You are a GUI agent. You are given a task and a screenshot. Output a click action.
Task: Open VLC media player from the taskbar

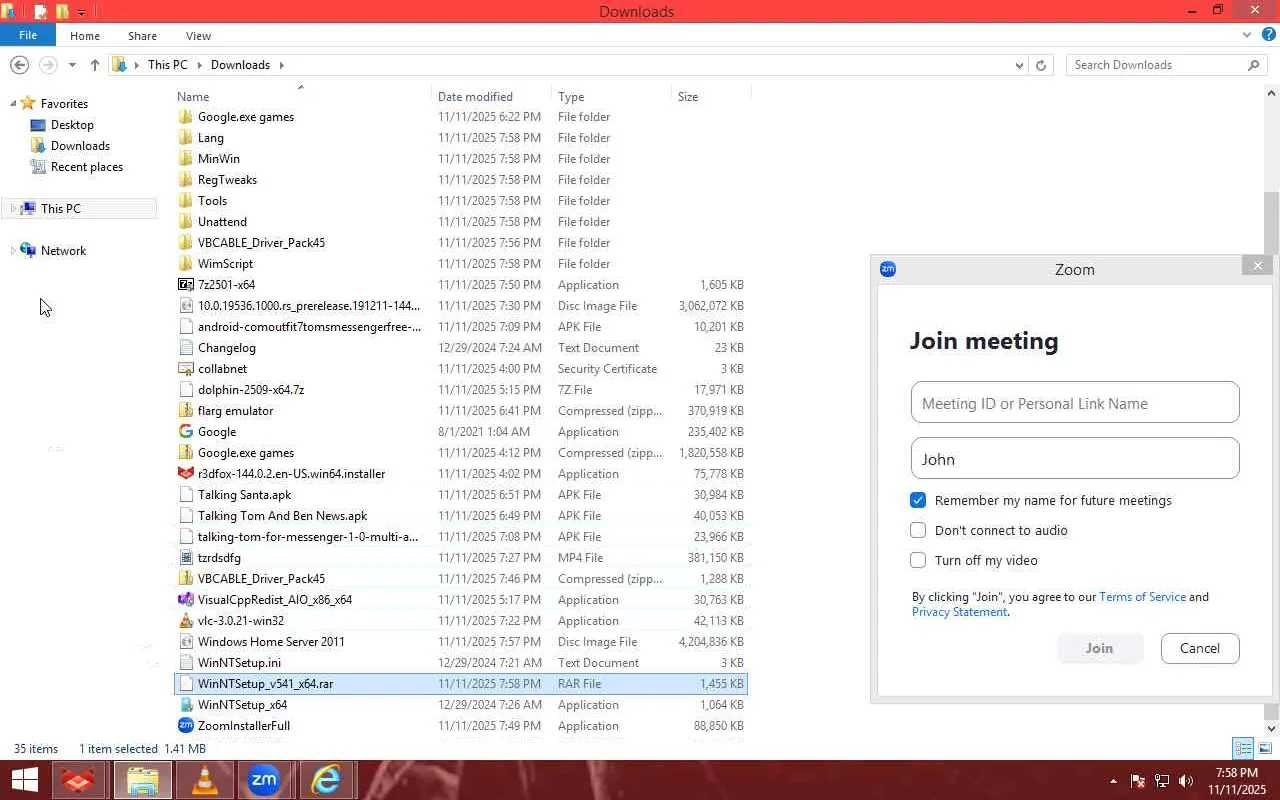click(x=204, y=780)
